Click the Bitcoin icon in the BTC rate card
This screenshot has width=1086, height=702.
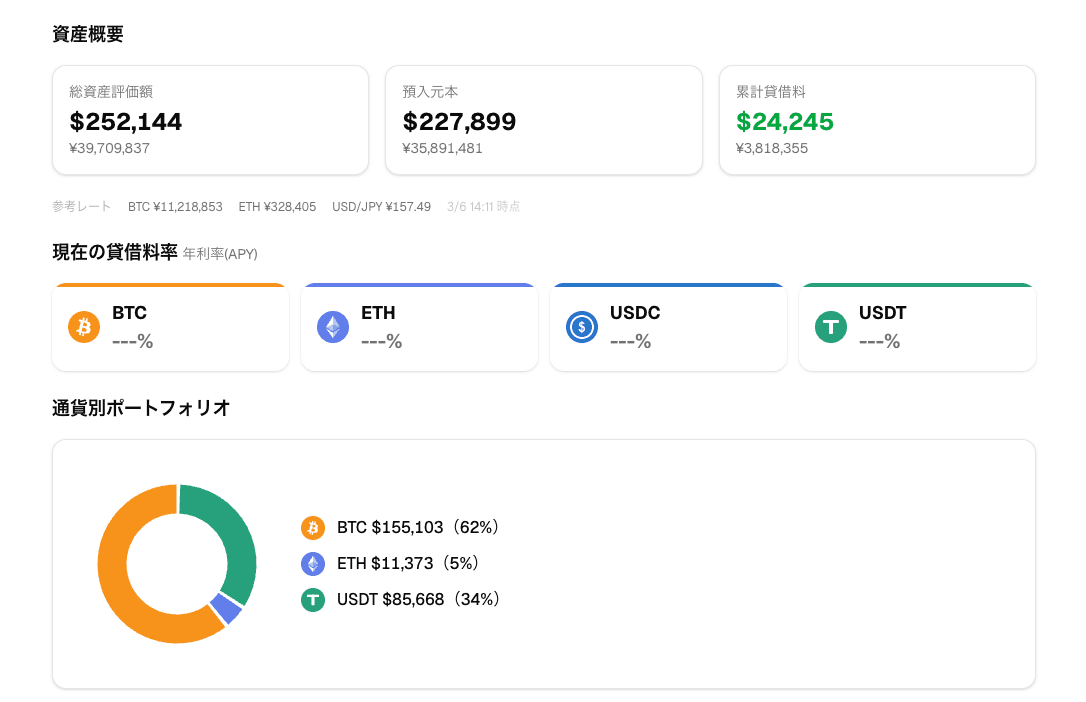point(84,327)
